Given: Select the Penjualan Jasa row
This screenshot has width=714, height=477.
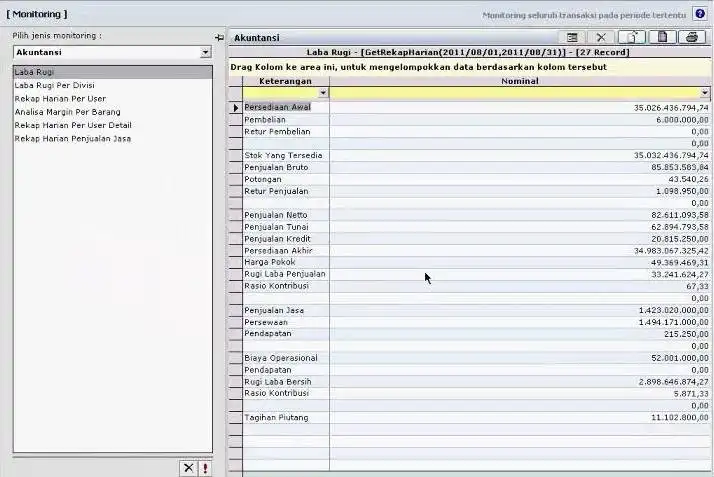Looking at the screenshot, I should (x=469, y=310).
